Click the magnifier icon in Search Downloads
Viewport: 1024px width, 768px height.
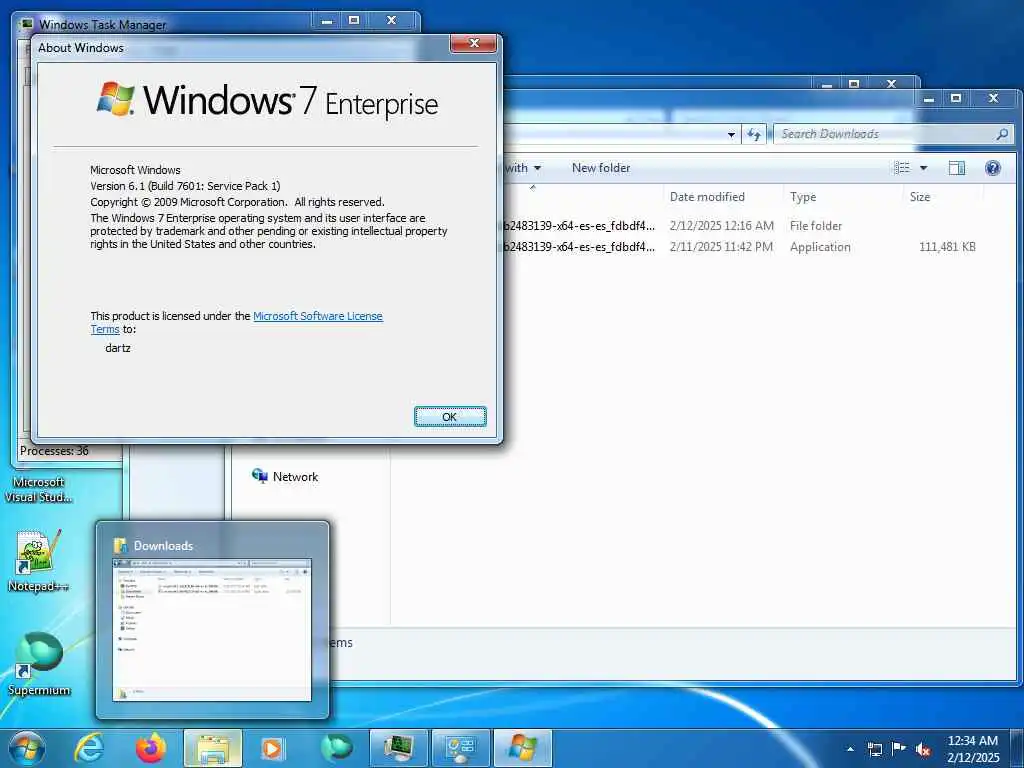click(1002, 134)
